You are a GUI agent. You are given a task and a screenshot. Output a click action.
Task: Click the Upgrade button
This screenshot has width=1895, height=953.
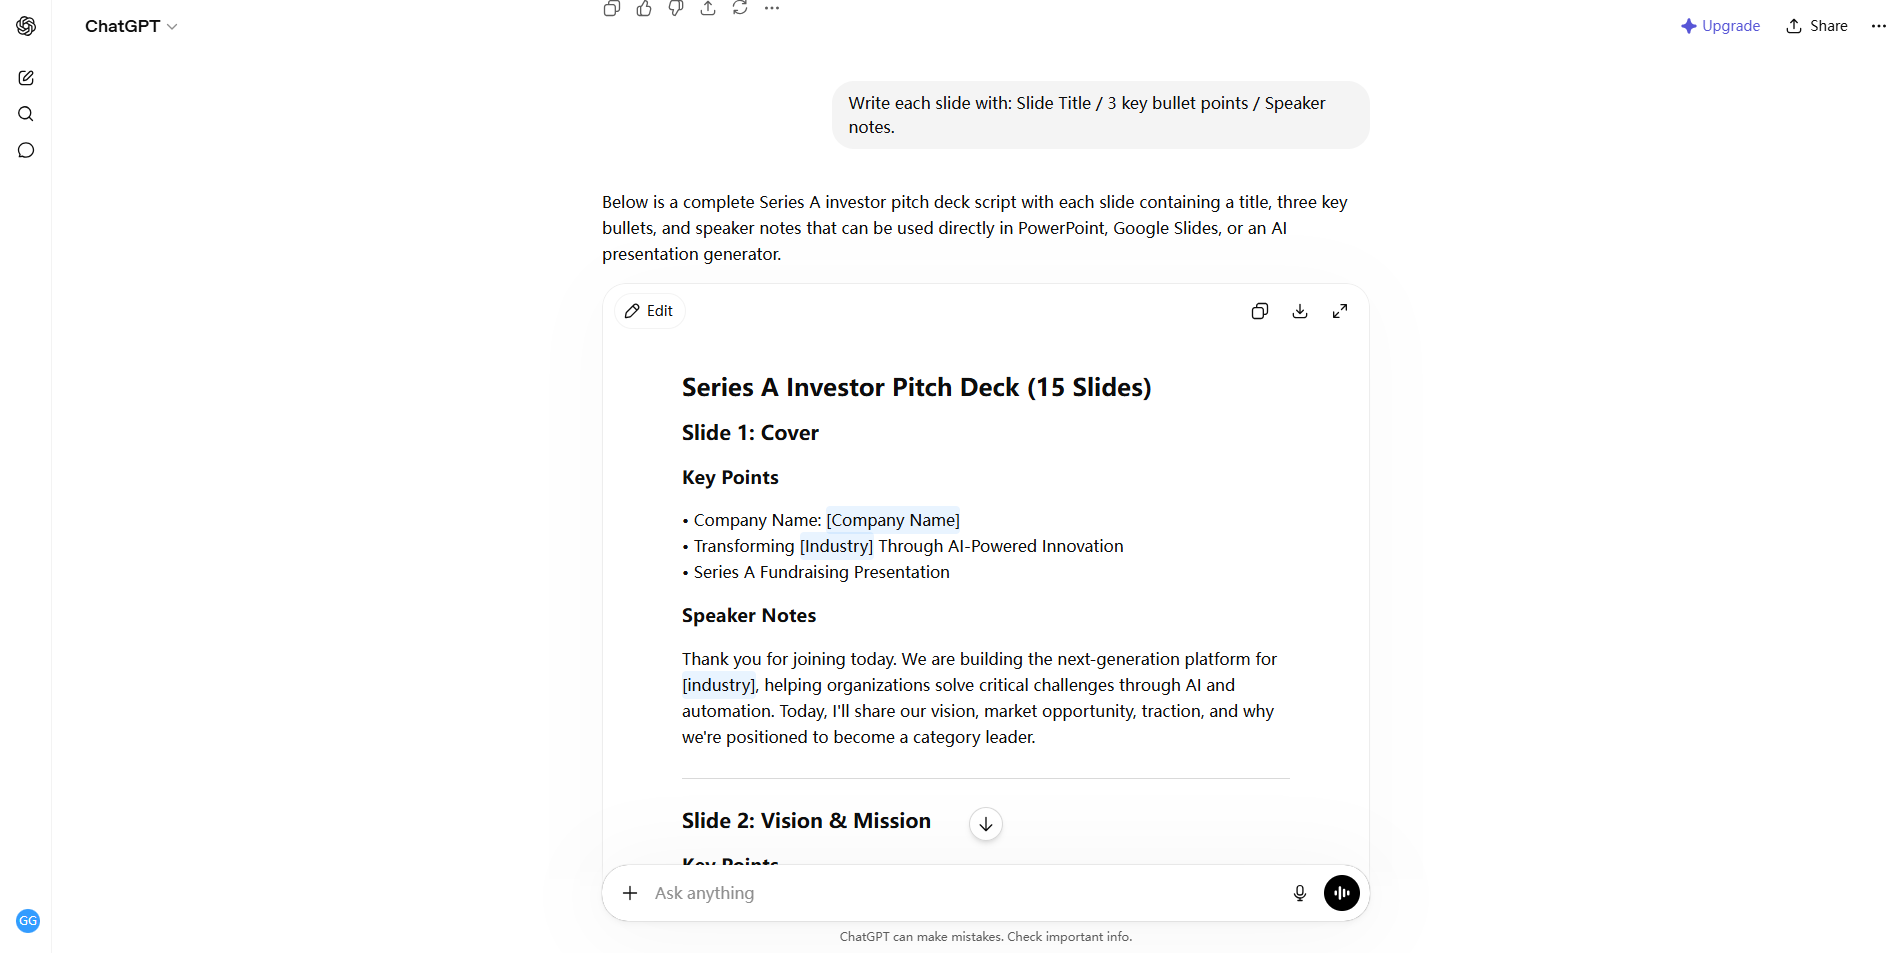pos(1721,26)
